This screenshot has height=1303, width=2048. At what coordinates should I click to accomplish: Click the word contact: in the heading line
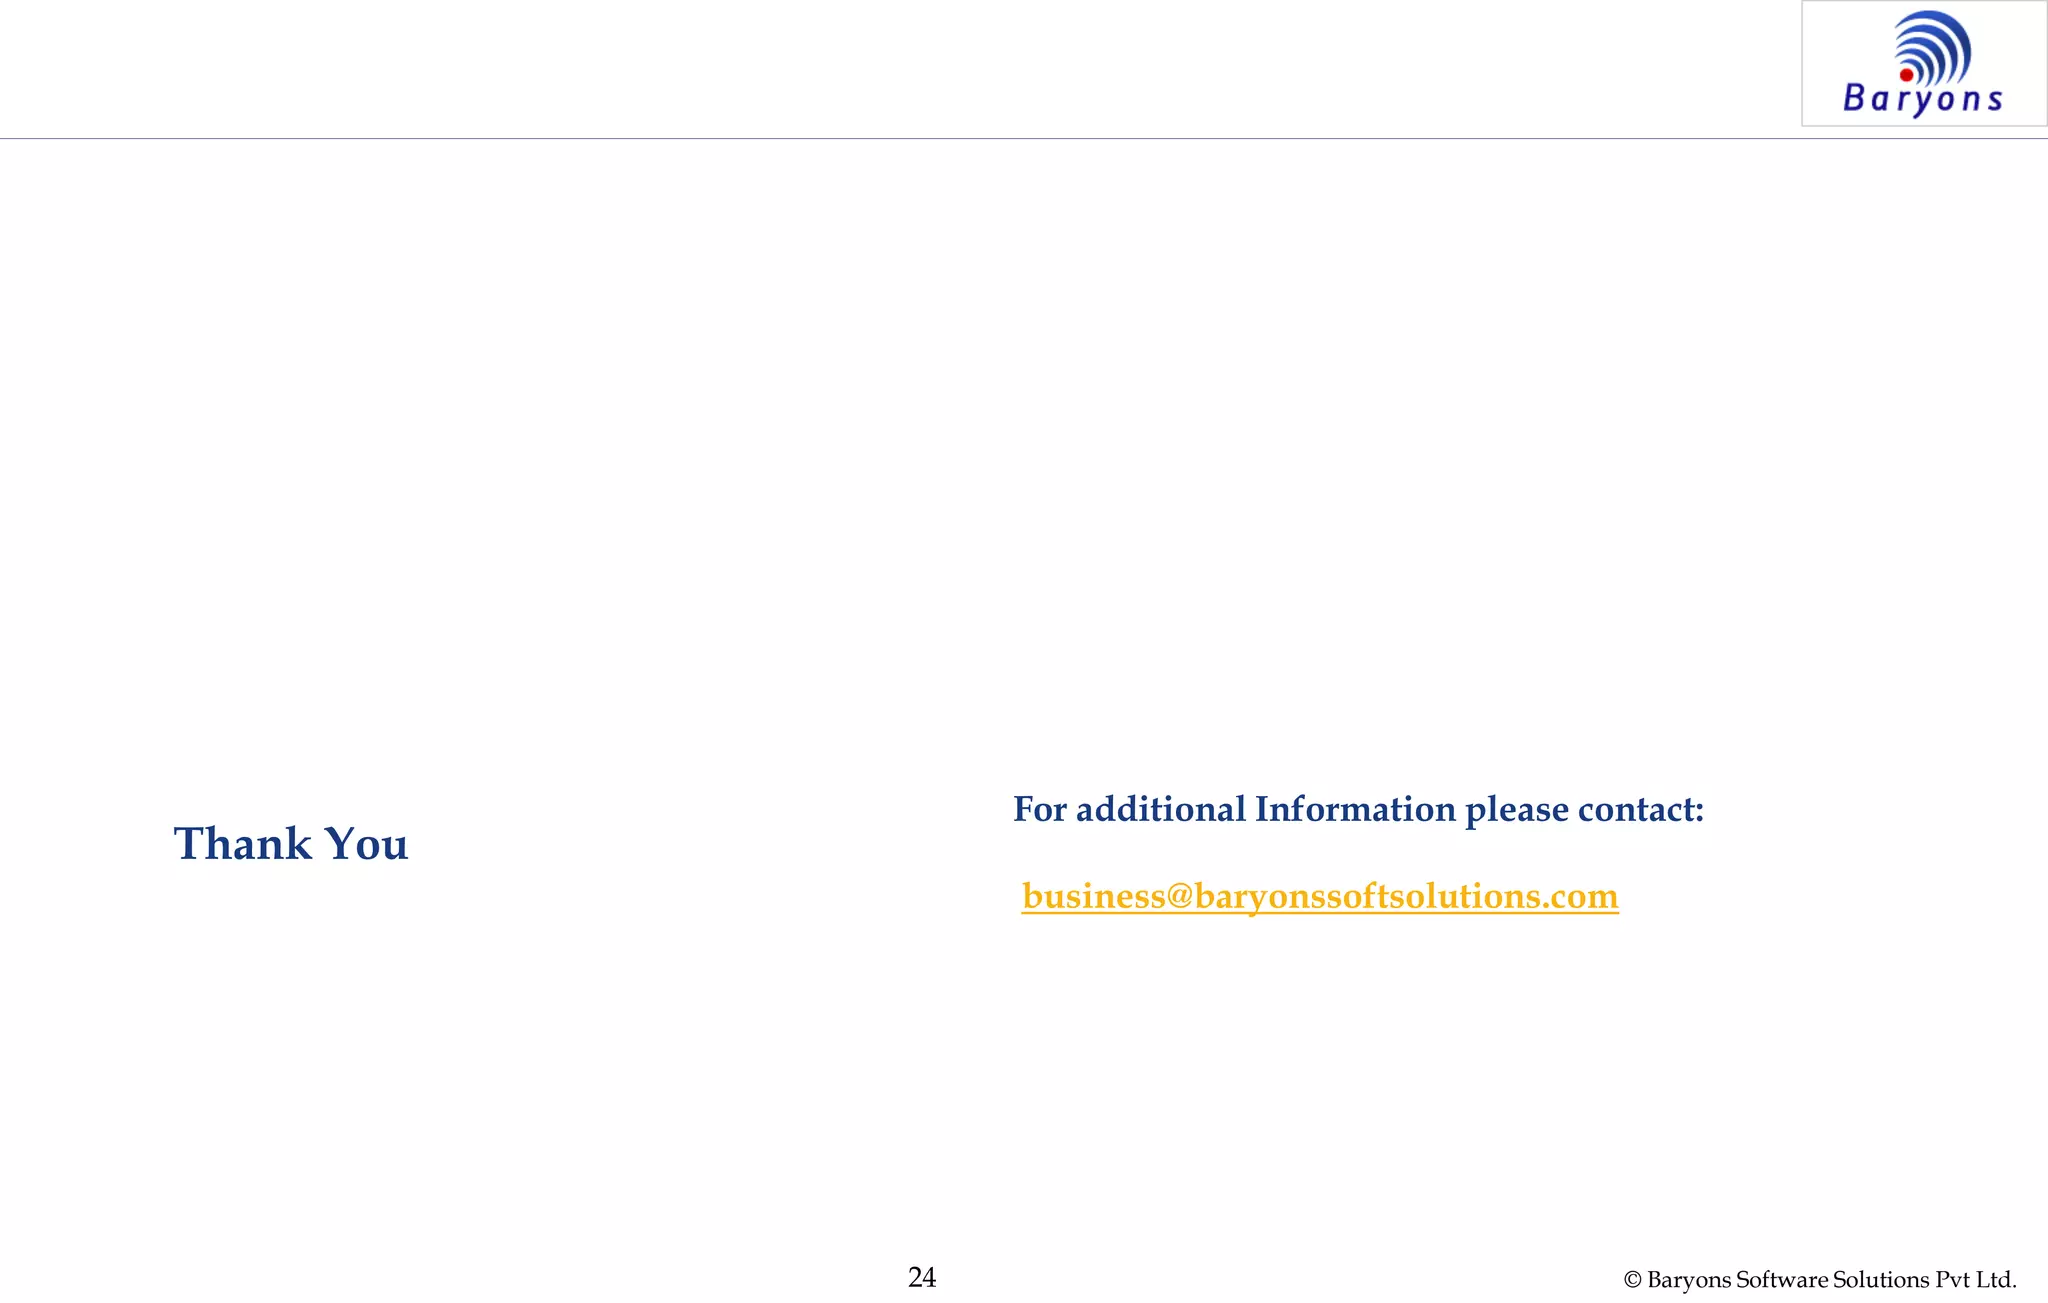(1641, 809)
